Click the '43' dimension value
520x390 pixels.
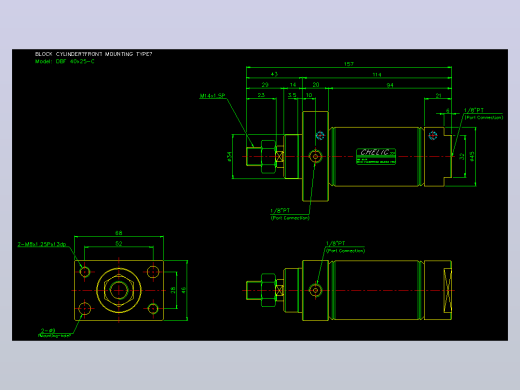coord(274,74)
